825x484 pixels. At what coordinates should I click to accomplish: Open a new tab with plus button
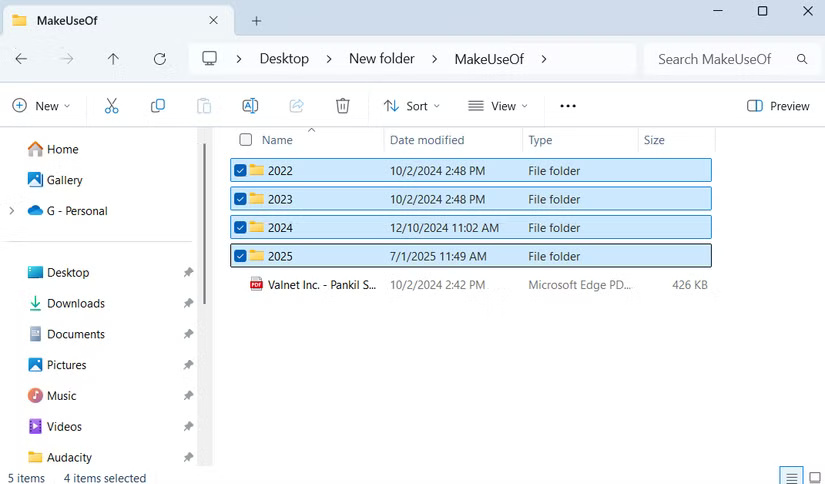256,20
